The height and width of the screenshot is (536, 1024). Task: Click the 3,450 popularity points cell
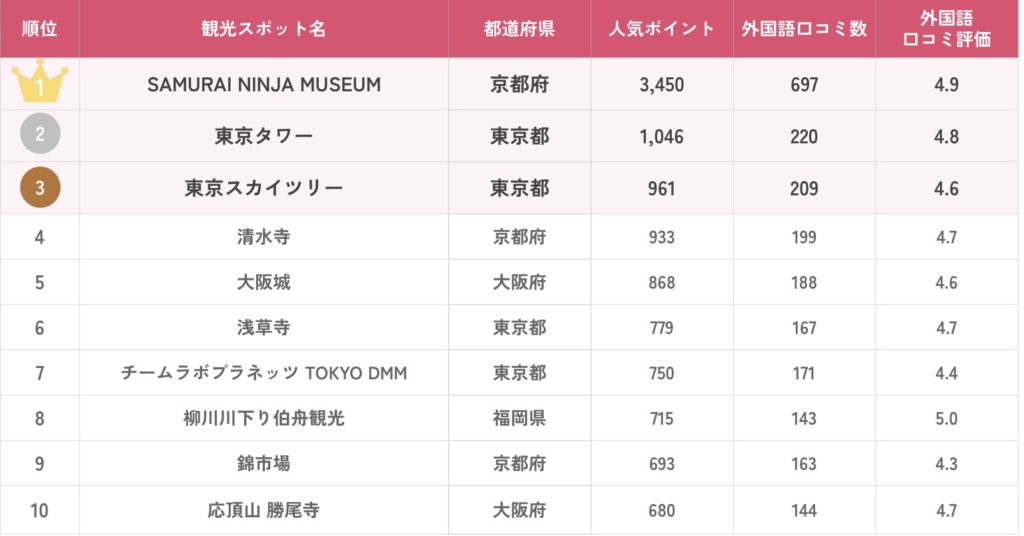point(661,85)
